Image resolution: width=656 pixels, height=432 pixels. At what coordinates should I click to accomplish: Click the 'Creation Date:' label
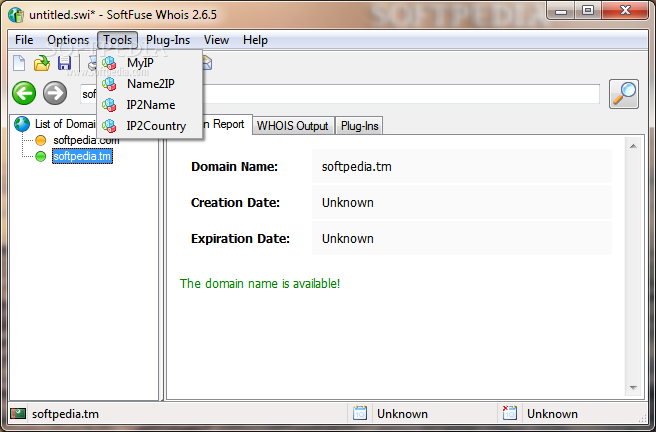(235, 203)
